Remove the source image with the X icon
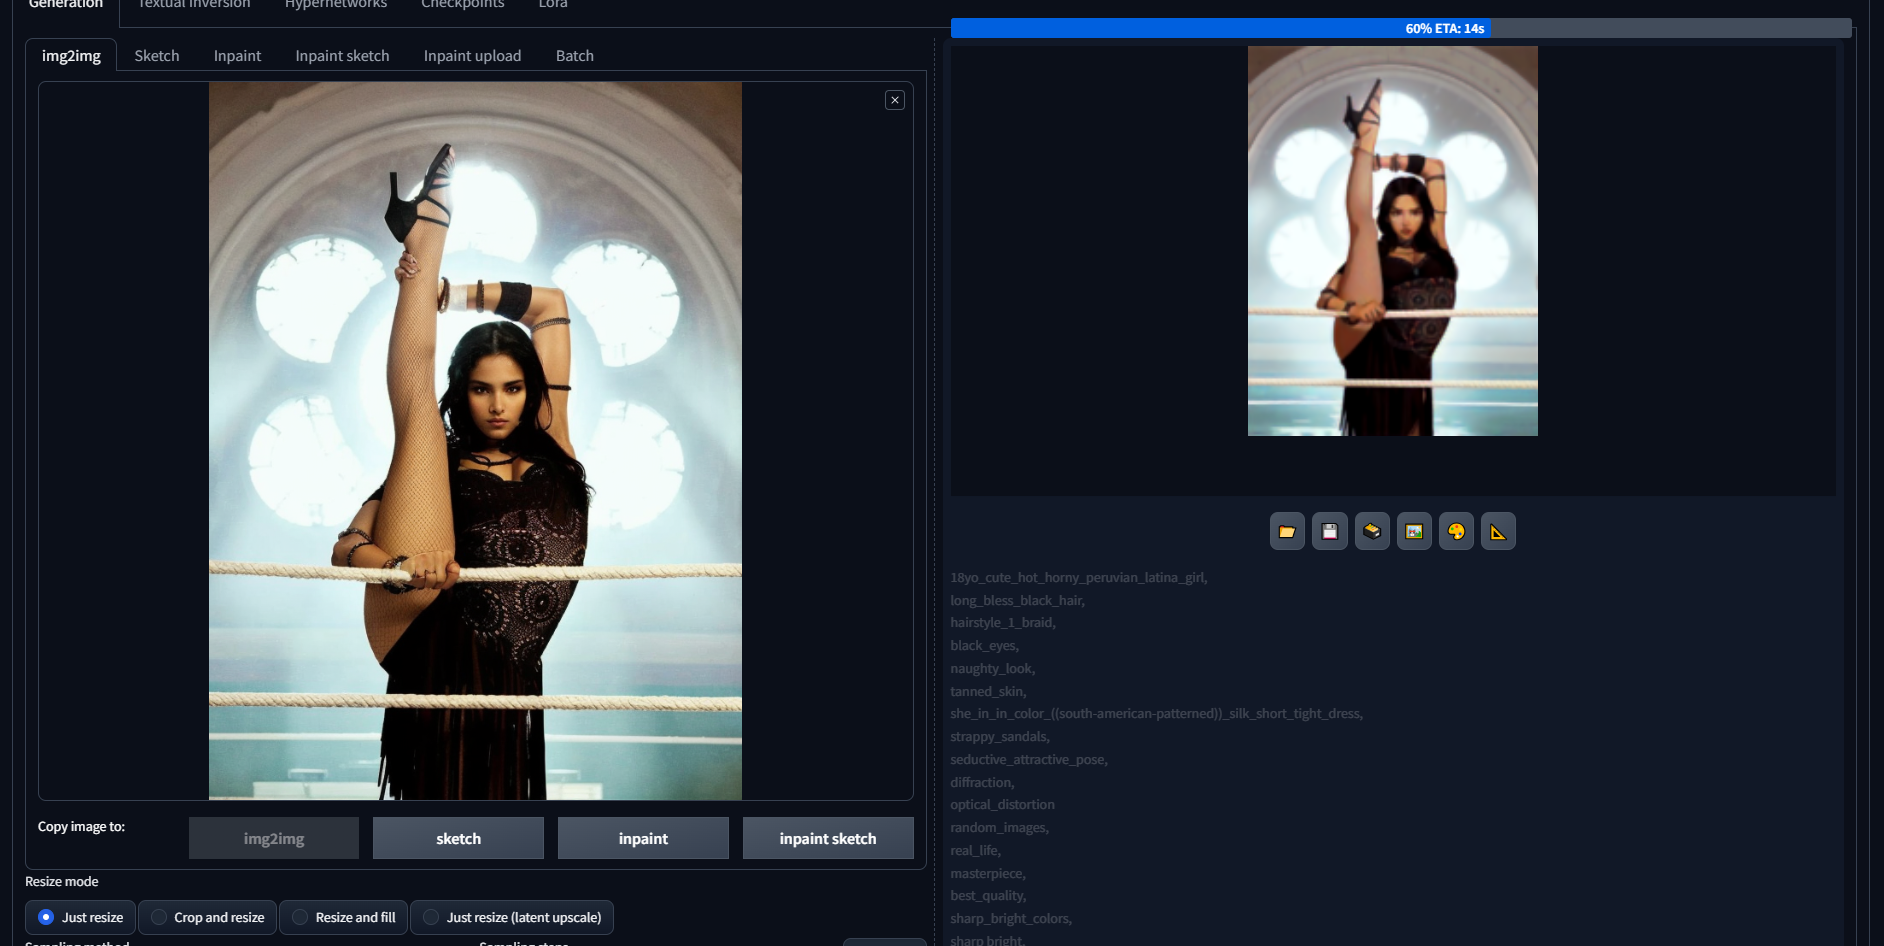 895,100
